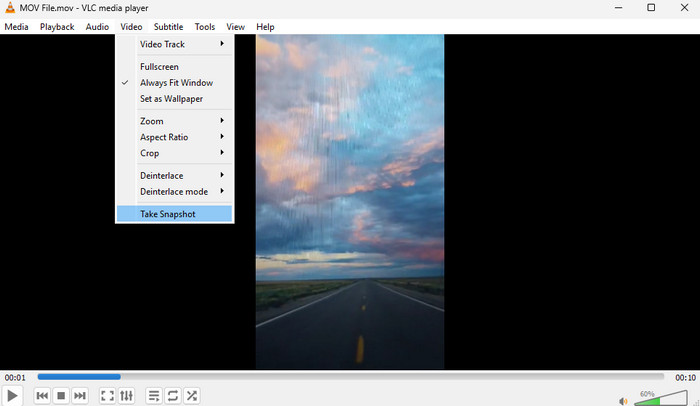The height and width of the screenshot is (406, 700).
Task: Click the previous media button
Action: 42,396
